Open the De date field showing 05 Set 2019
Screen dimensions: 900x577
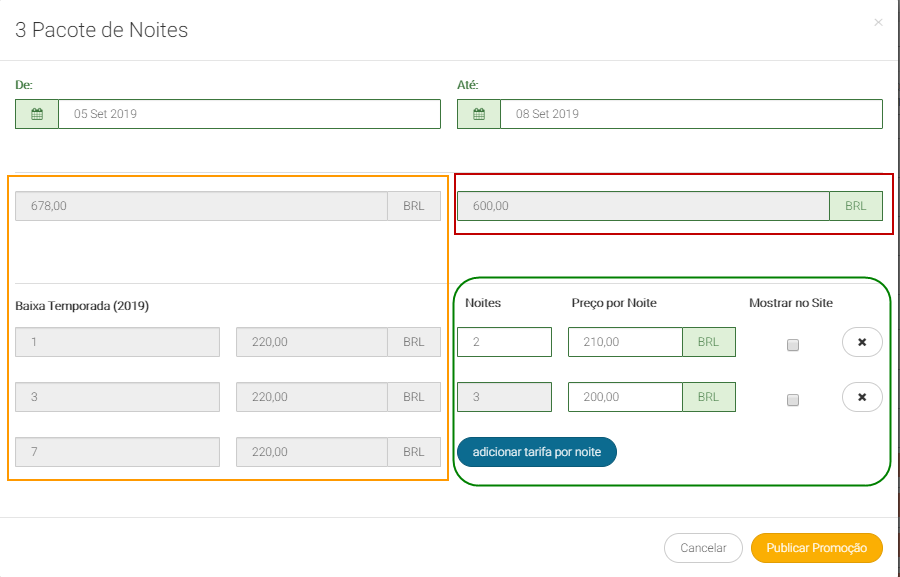click(x=249, y=114)
